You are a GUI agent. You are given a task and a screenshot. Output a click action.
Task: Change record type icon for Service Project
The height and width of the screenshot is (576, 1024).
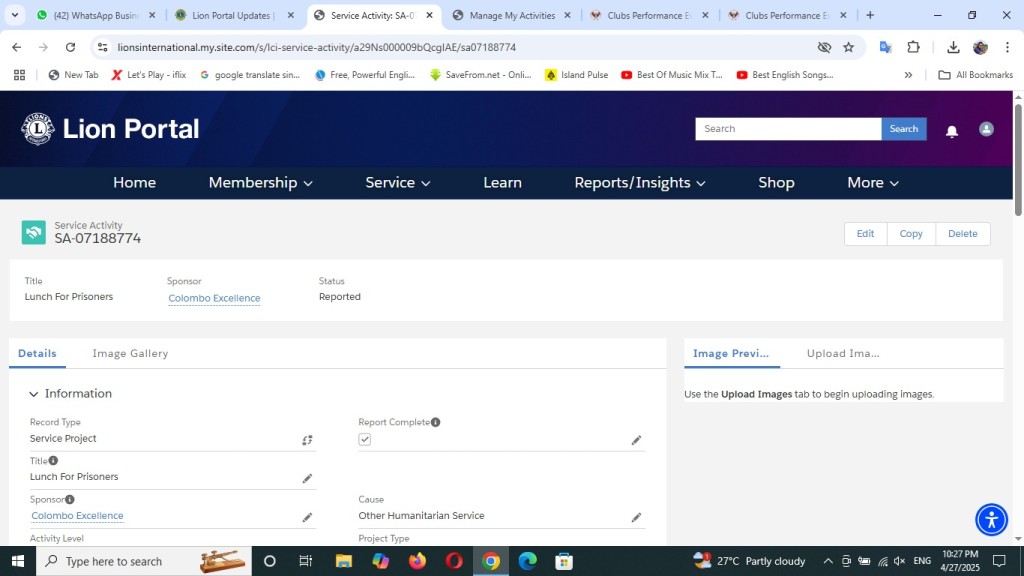click(307, 440)
